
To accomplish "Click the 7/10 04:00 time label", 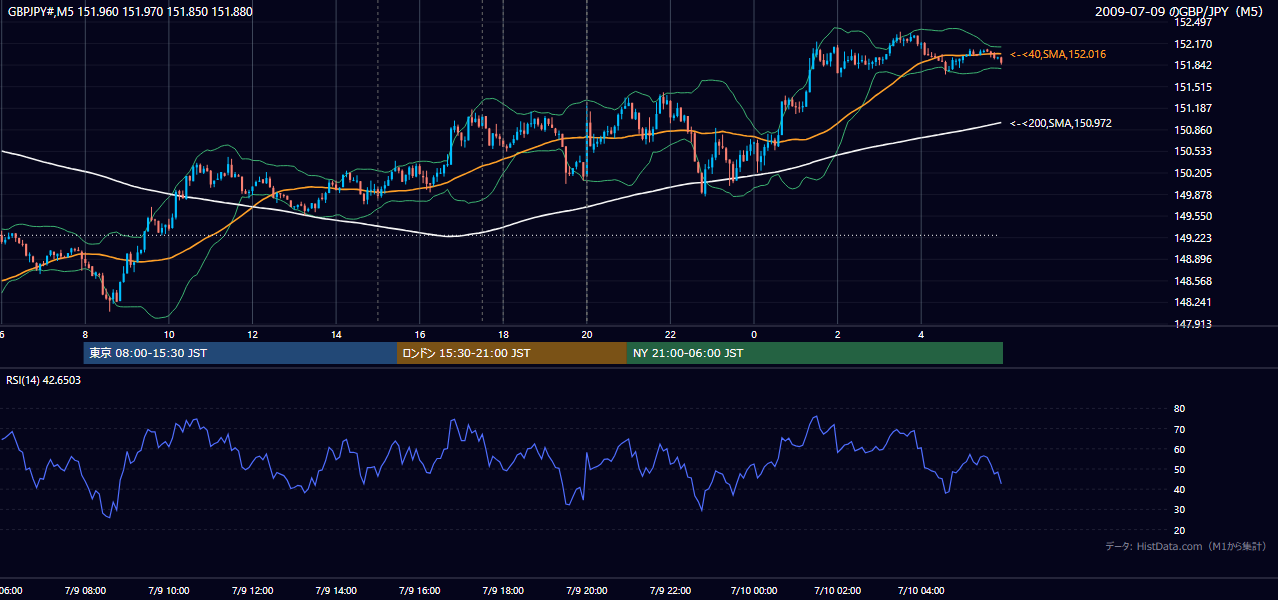I will click(921, 591).
